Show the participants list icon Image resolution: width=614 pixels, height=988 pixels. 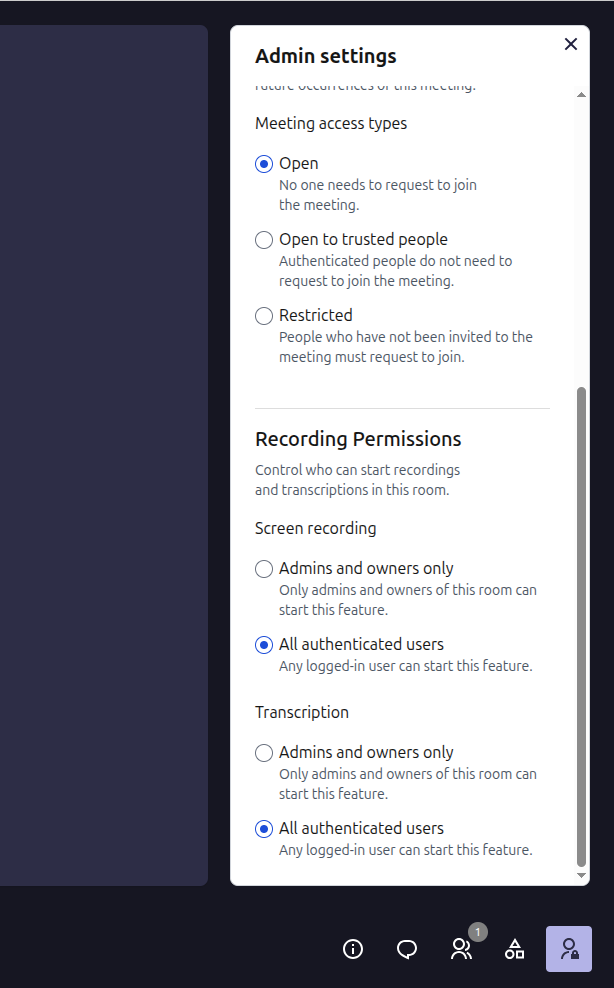coord(461,949)
